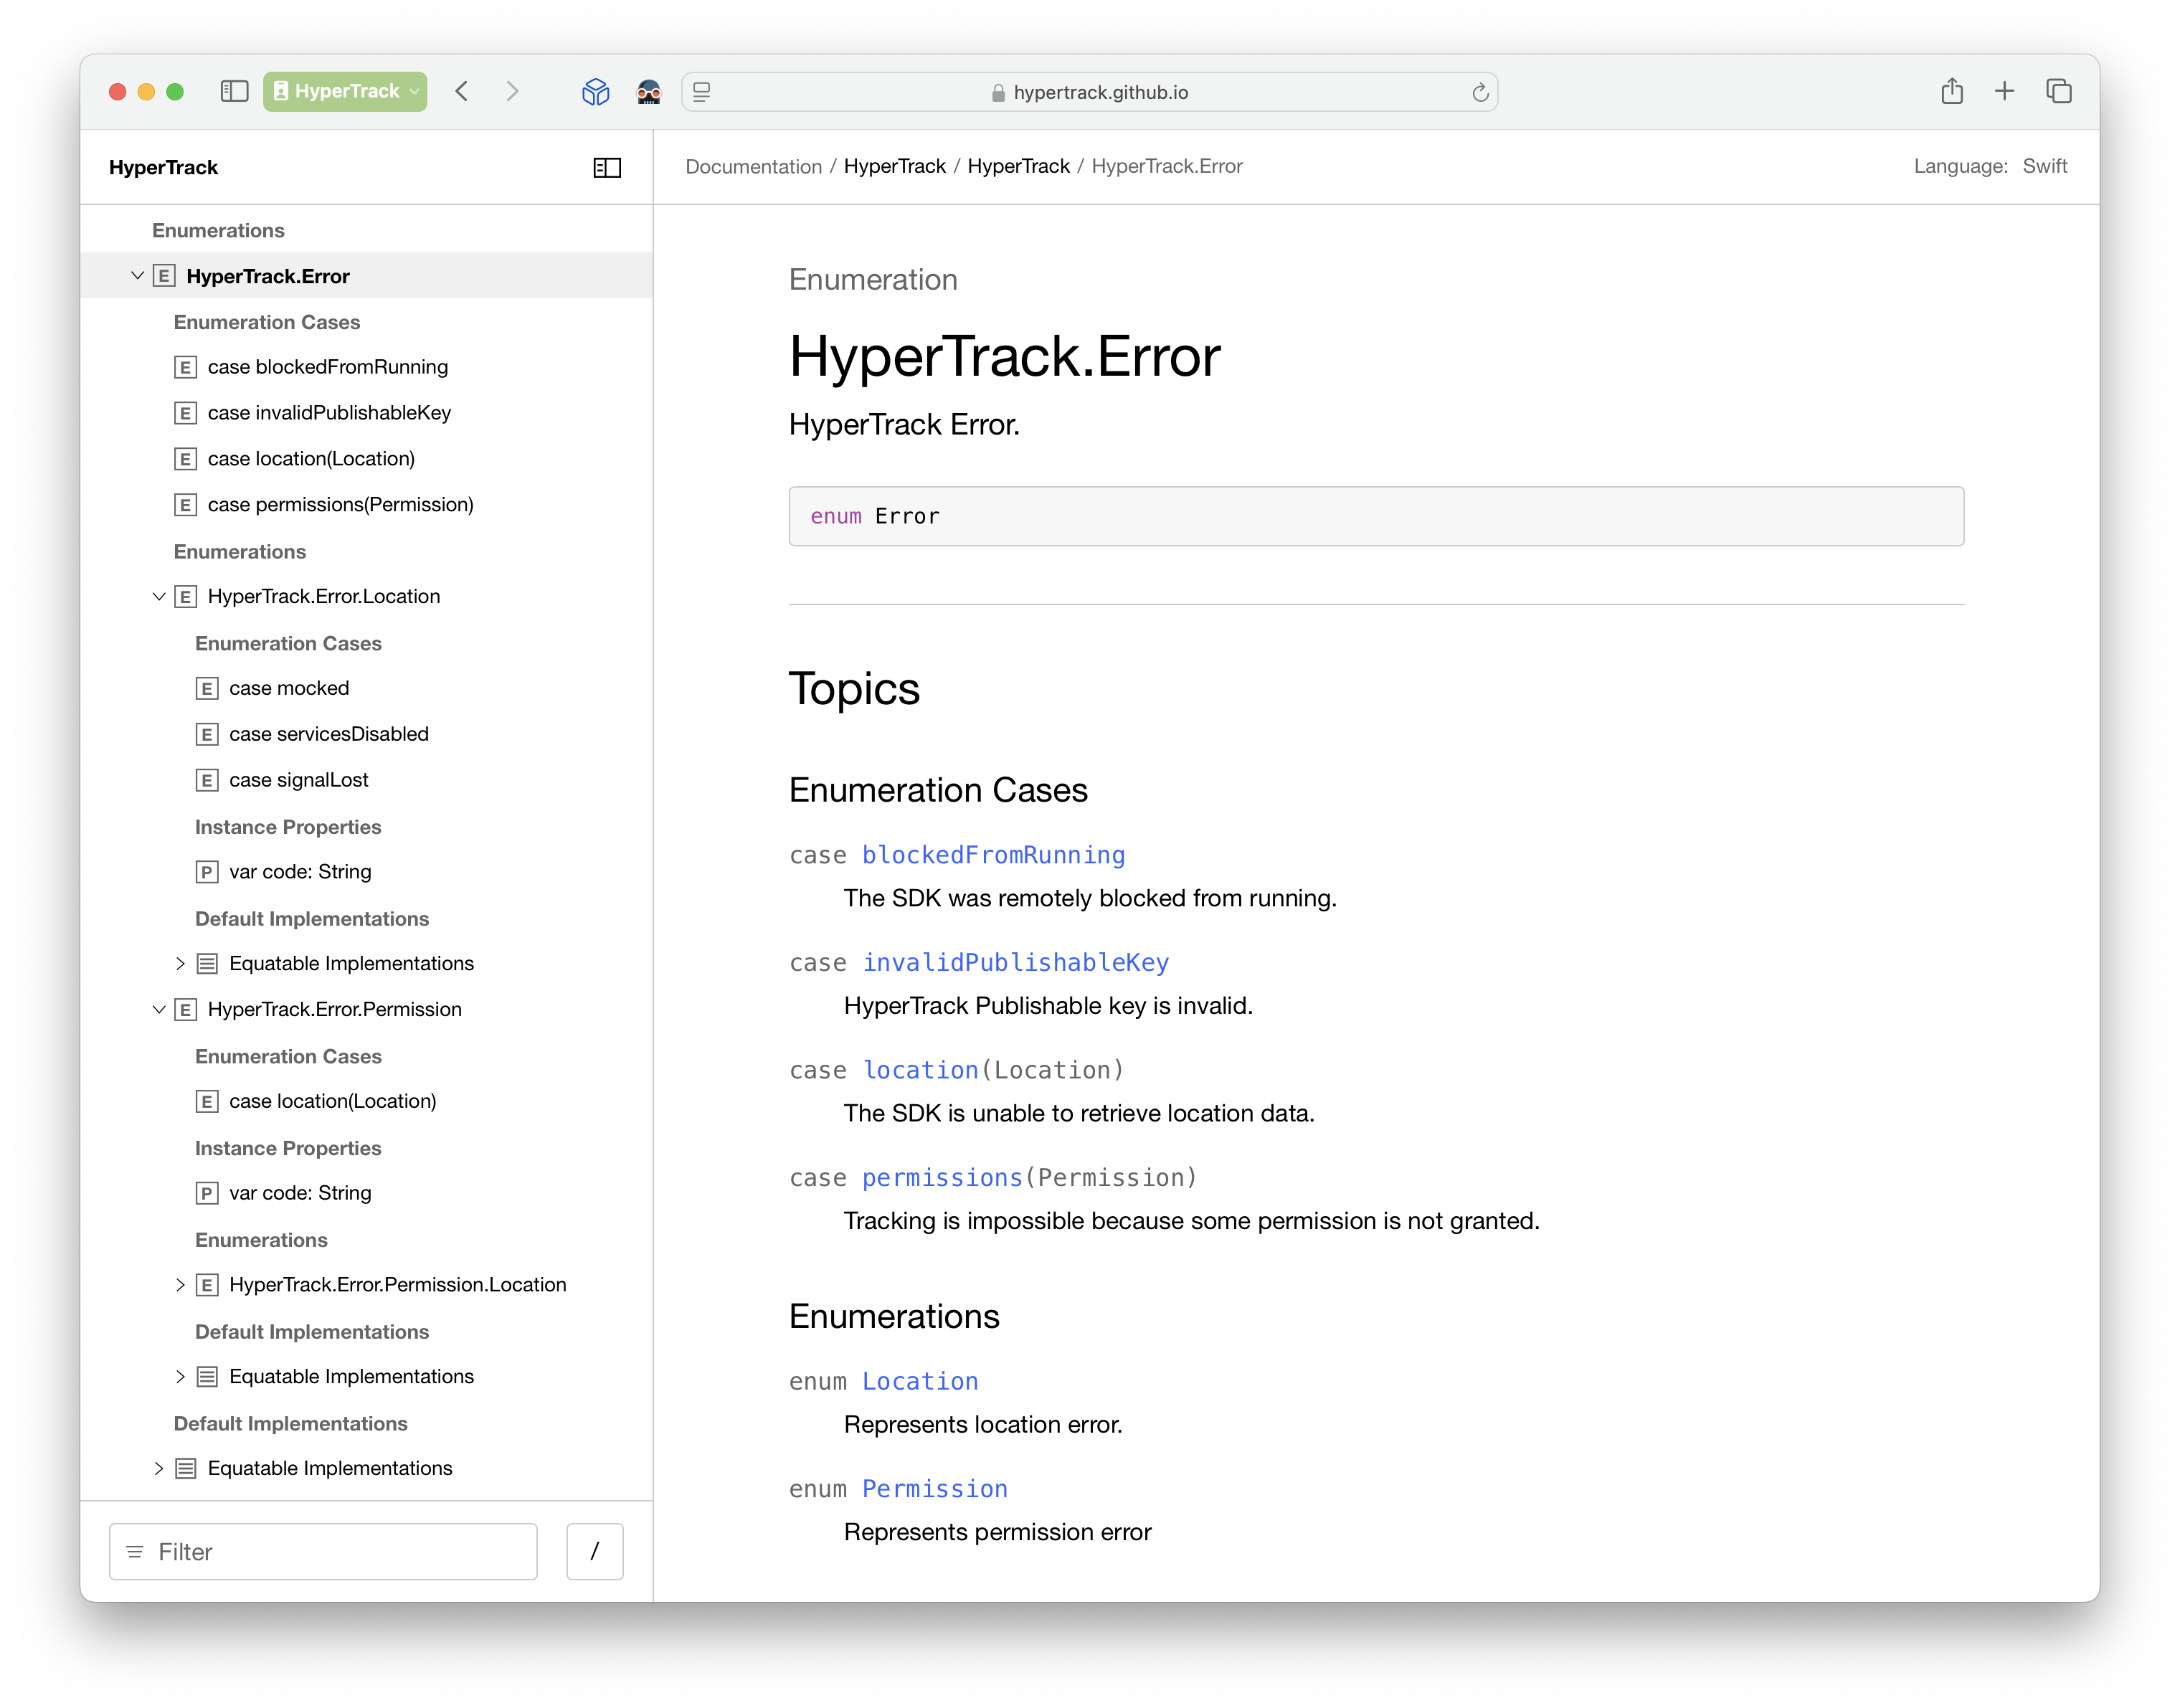Click the HyperTrack.Error.Permission.Location sidebar item
2180x1708 pixels.
click(x=397, y=1284)
